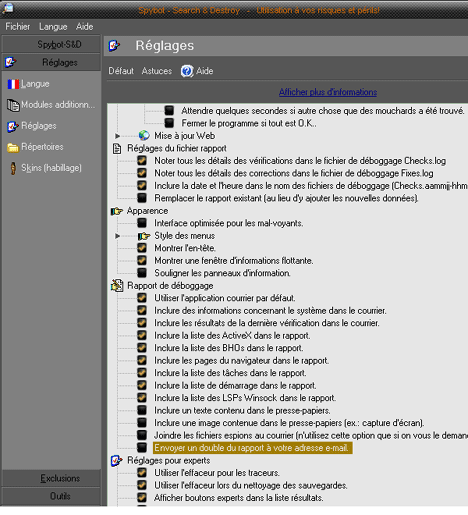The height and width of the screenshot is (515, 468).
Task: Click text Joindre les fichiers espions au courrier
Action: [x=311, y=435]
